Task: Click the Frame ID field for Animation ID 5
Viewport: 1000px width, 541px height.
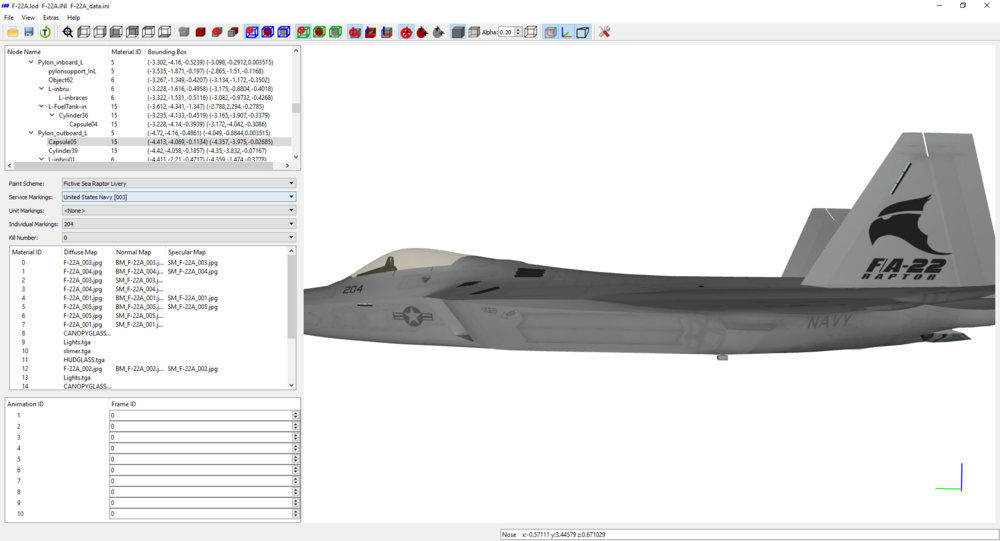Action: coord(201,459)
